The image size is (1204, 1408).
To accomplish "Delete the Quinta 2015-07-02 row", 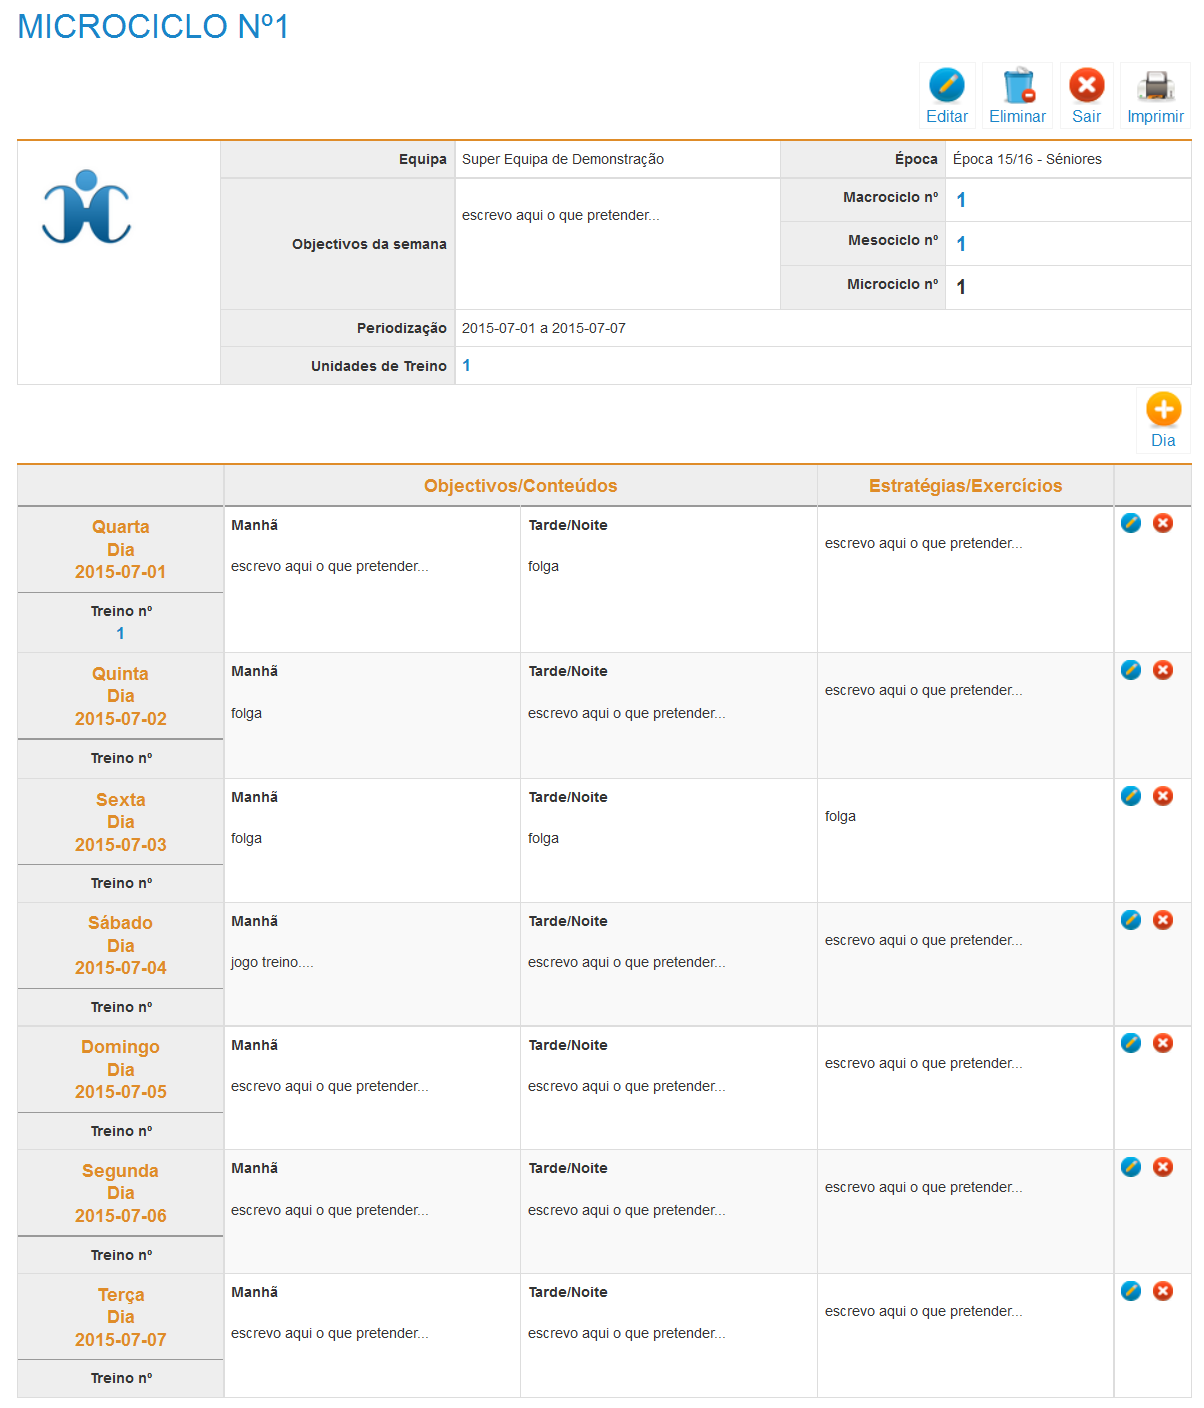I will point(1163,670).
